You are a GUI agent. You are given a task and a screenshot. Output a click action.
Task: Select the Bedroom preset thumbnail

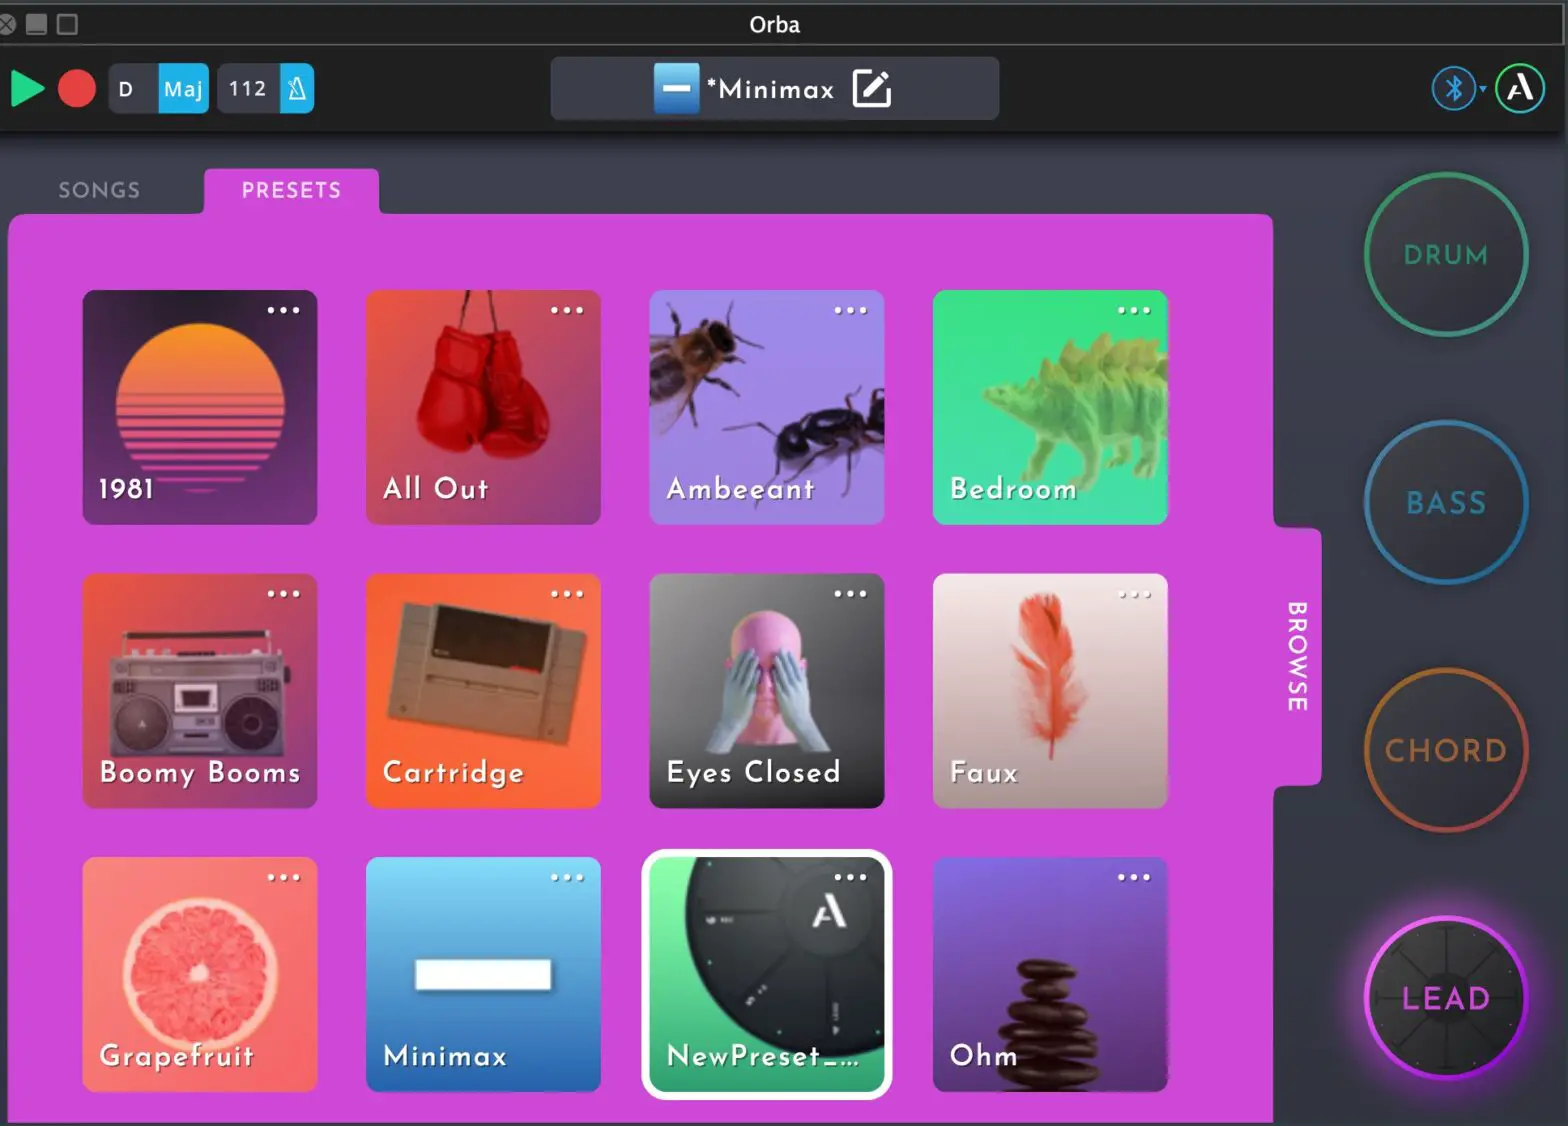click(x=1050, y=407)
